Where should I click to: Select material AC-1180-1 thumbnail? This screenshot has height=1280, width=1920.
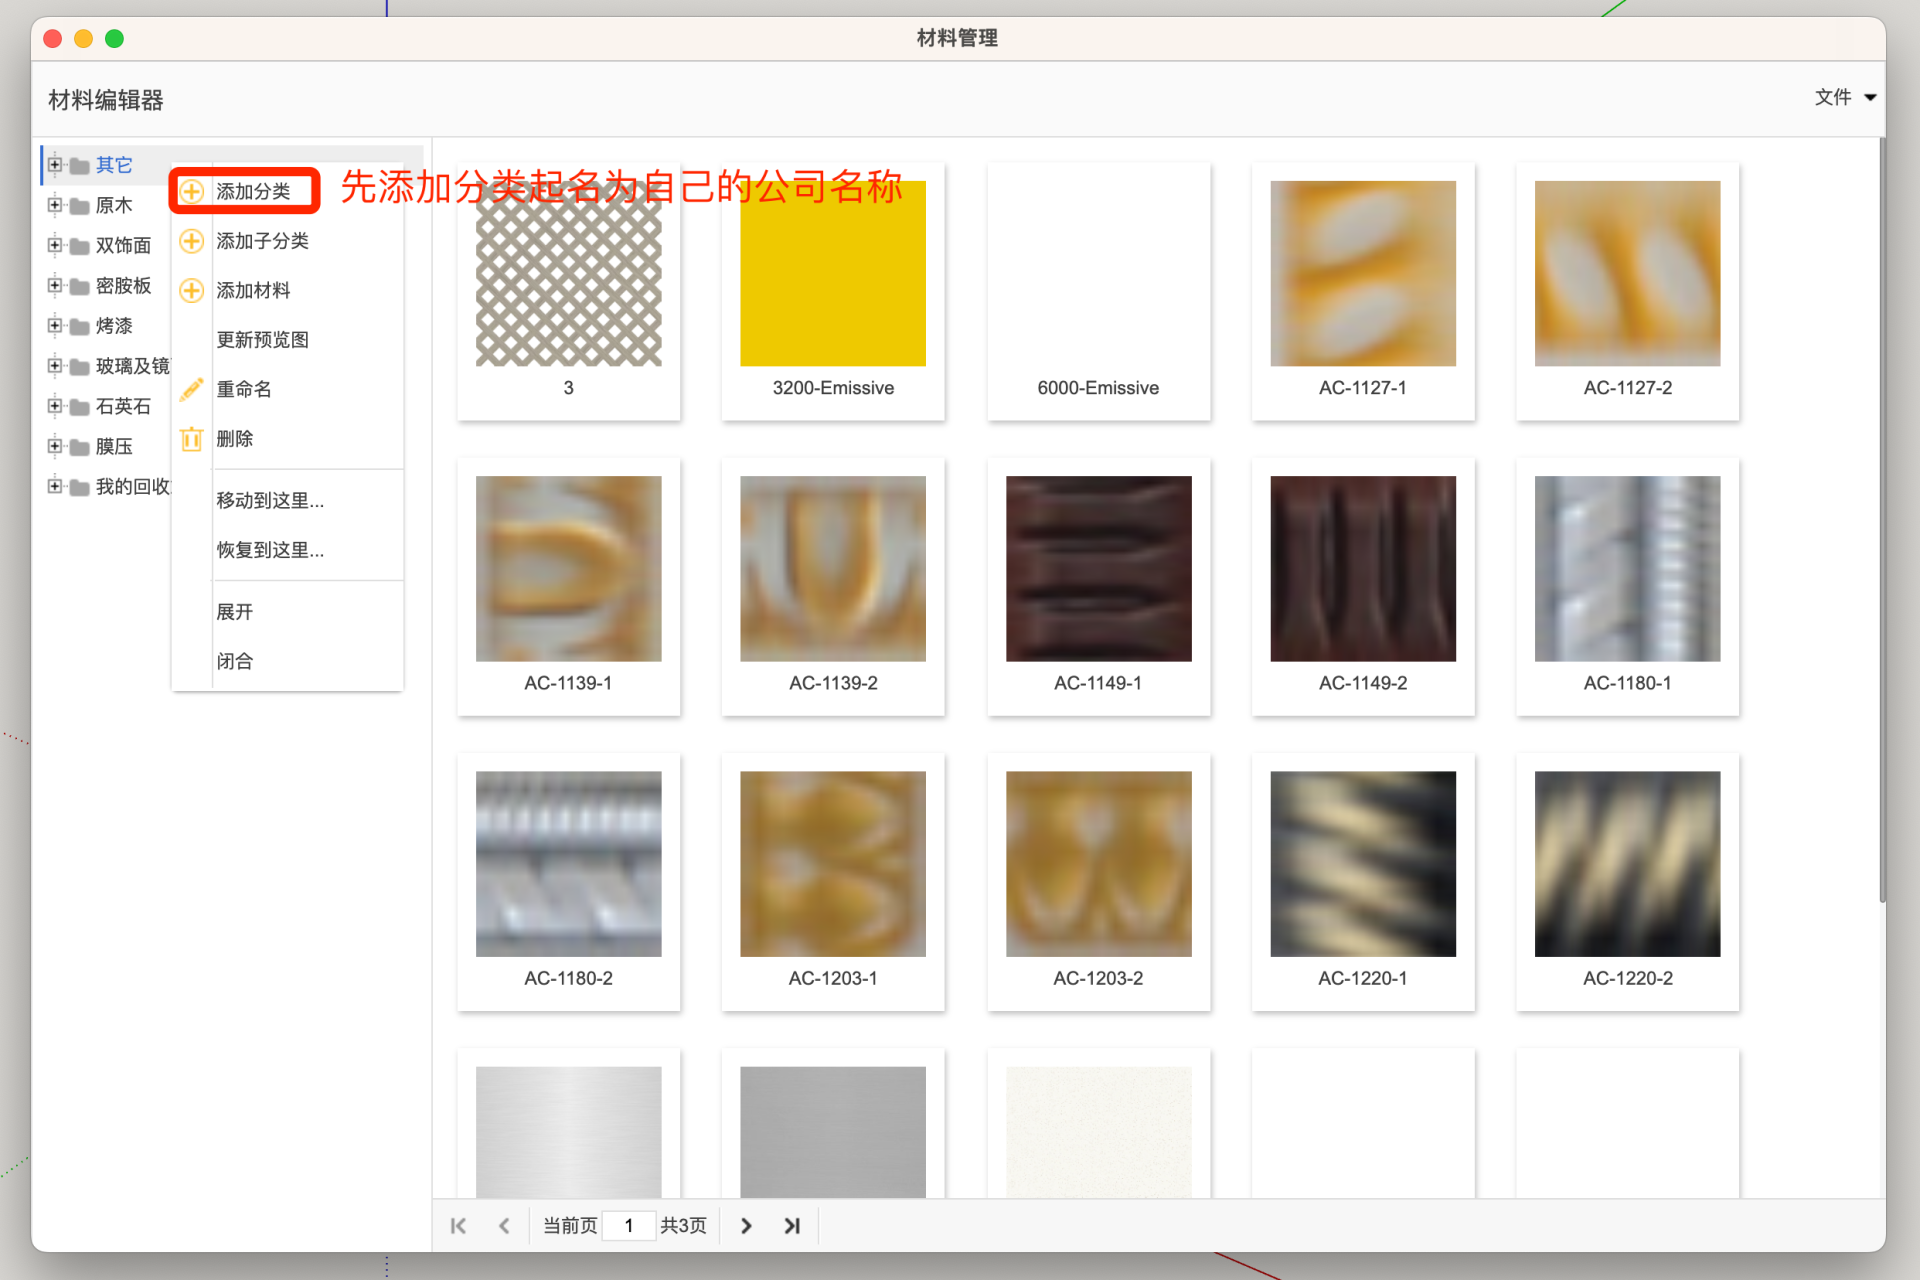pos(1628,568)
